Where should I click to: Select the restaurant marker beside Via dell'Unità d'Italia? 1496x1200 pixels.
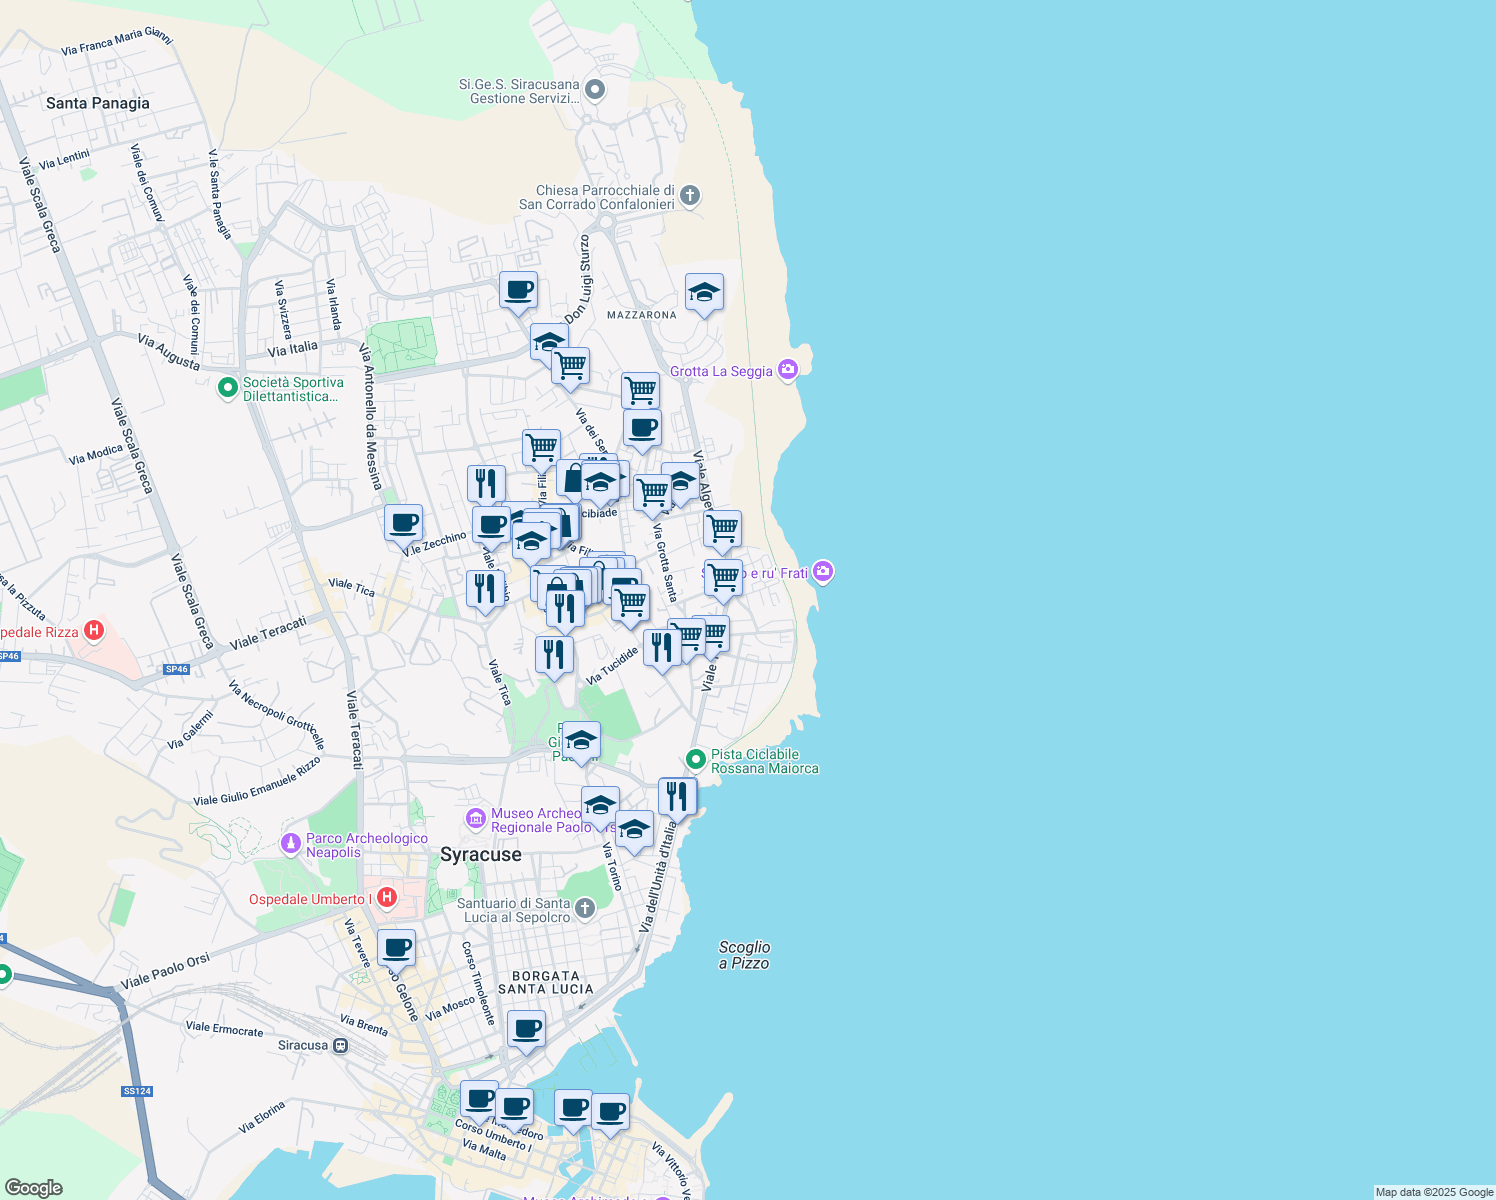[x=677, y=797]
